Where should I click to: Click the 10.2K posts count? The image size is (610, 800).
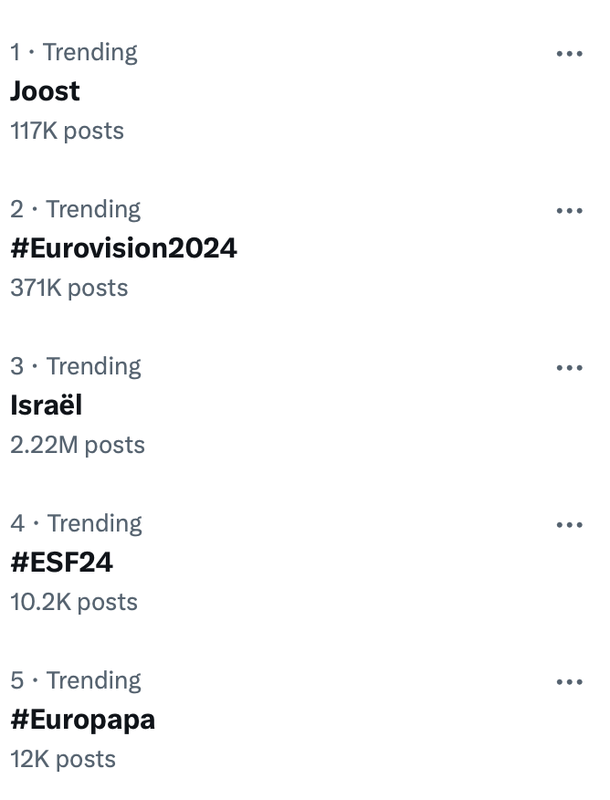point(74,603)
